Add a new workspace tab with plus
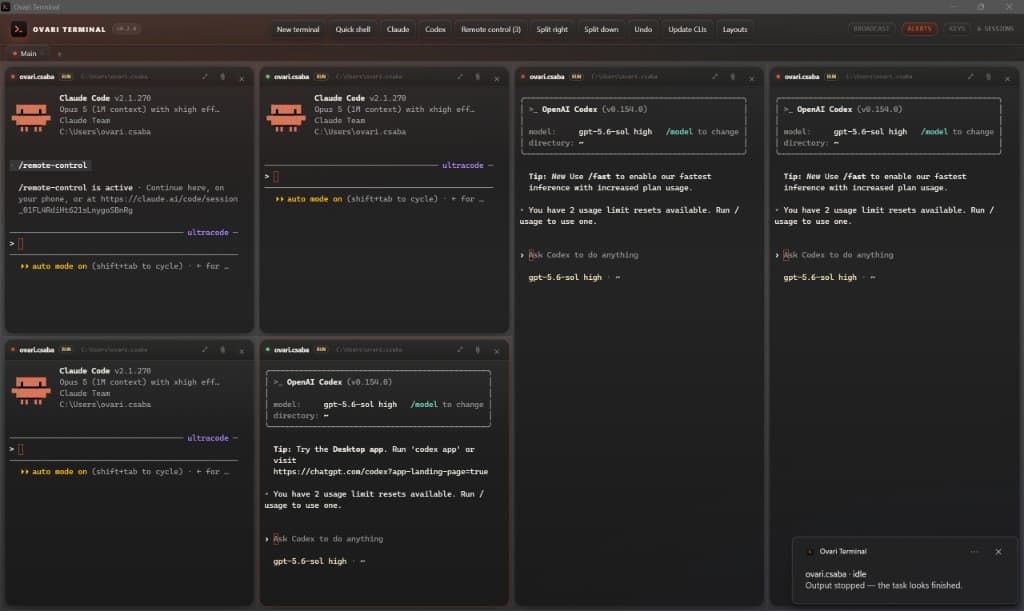Image resolution: width=1024 pixels, height=611 pixels. tap(59, 54)
